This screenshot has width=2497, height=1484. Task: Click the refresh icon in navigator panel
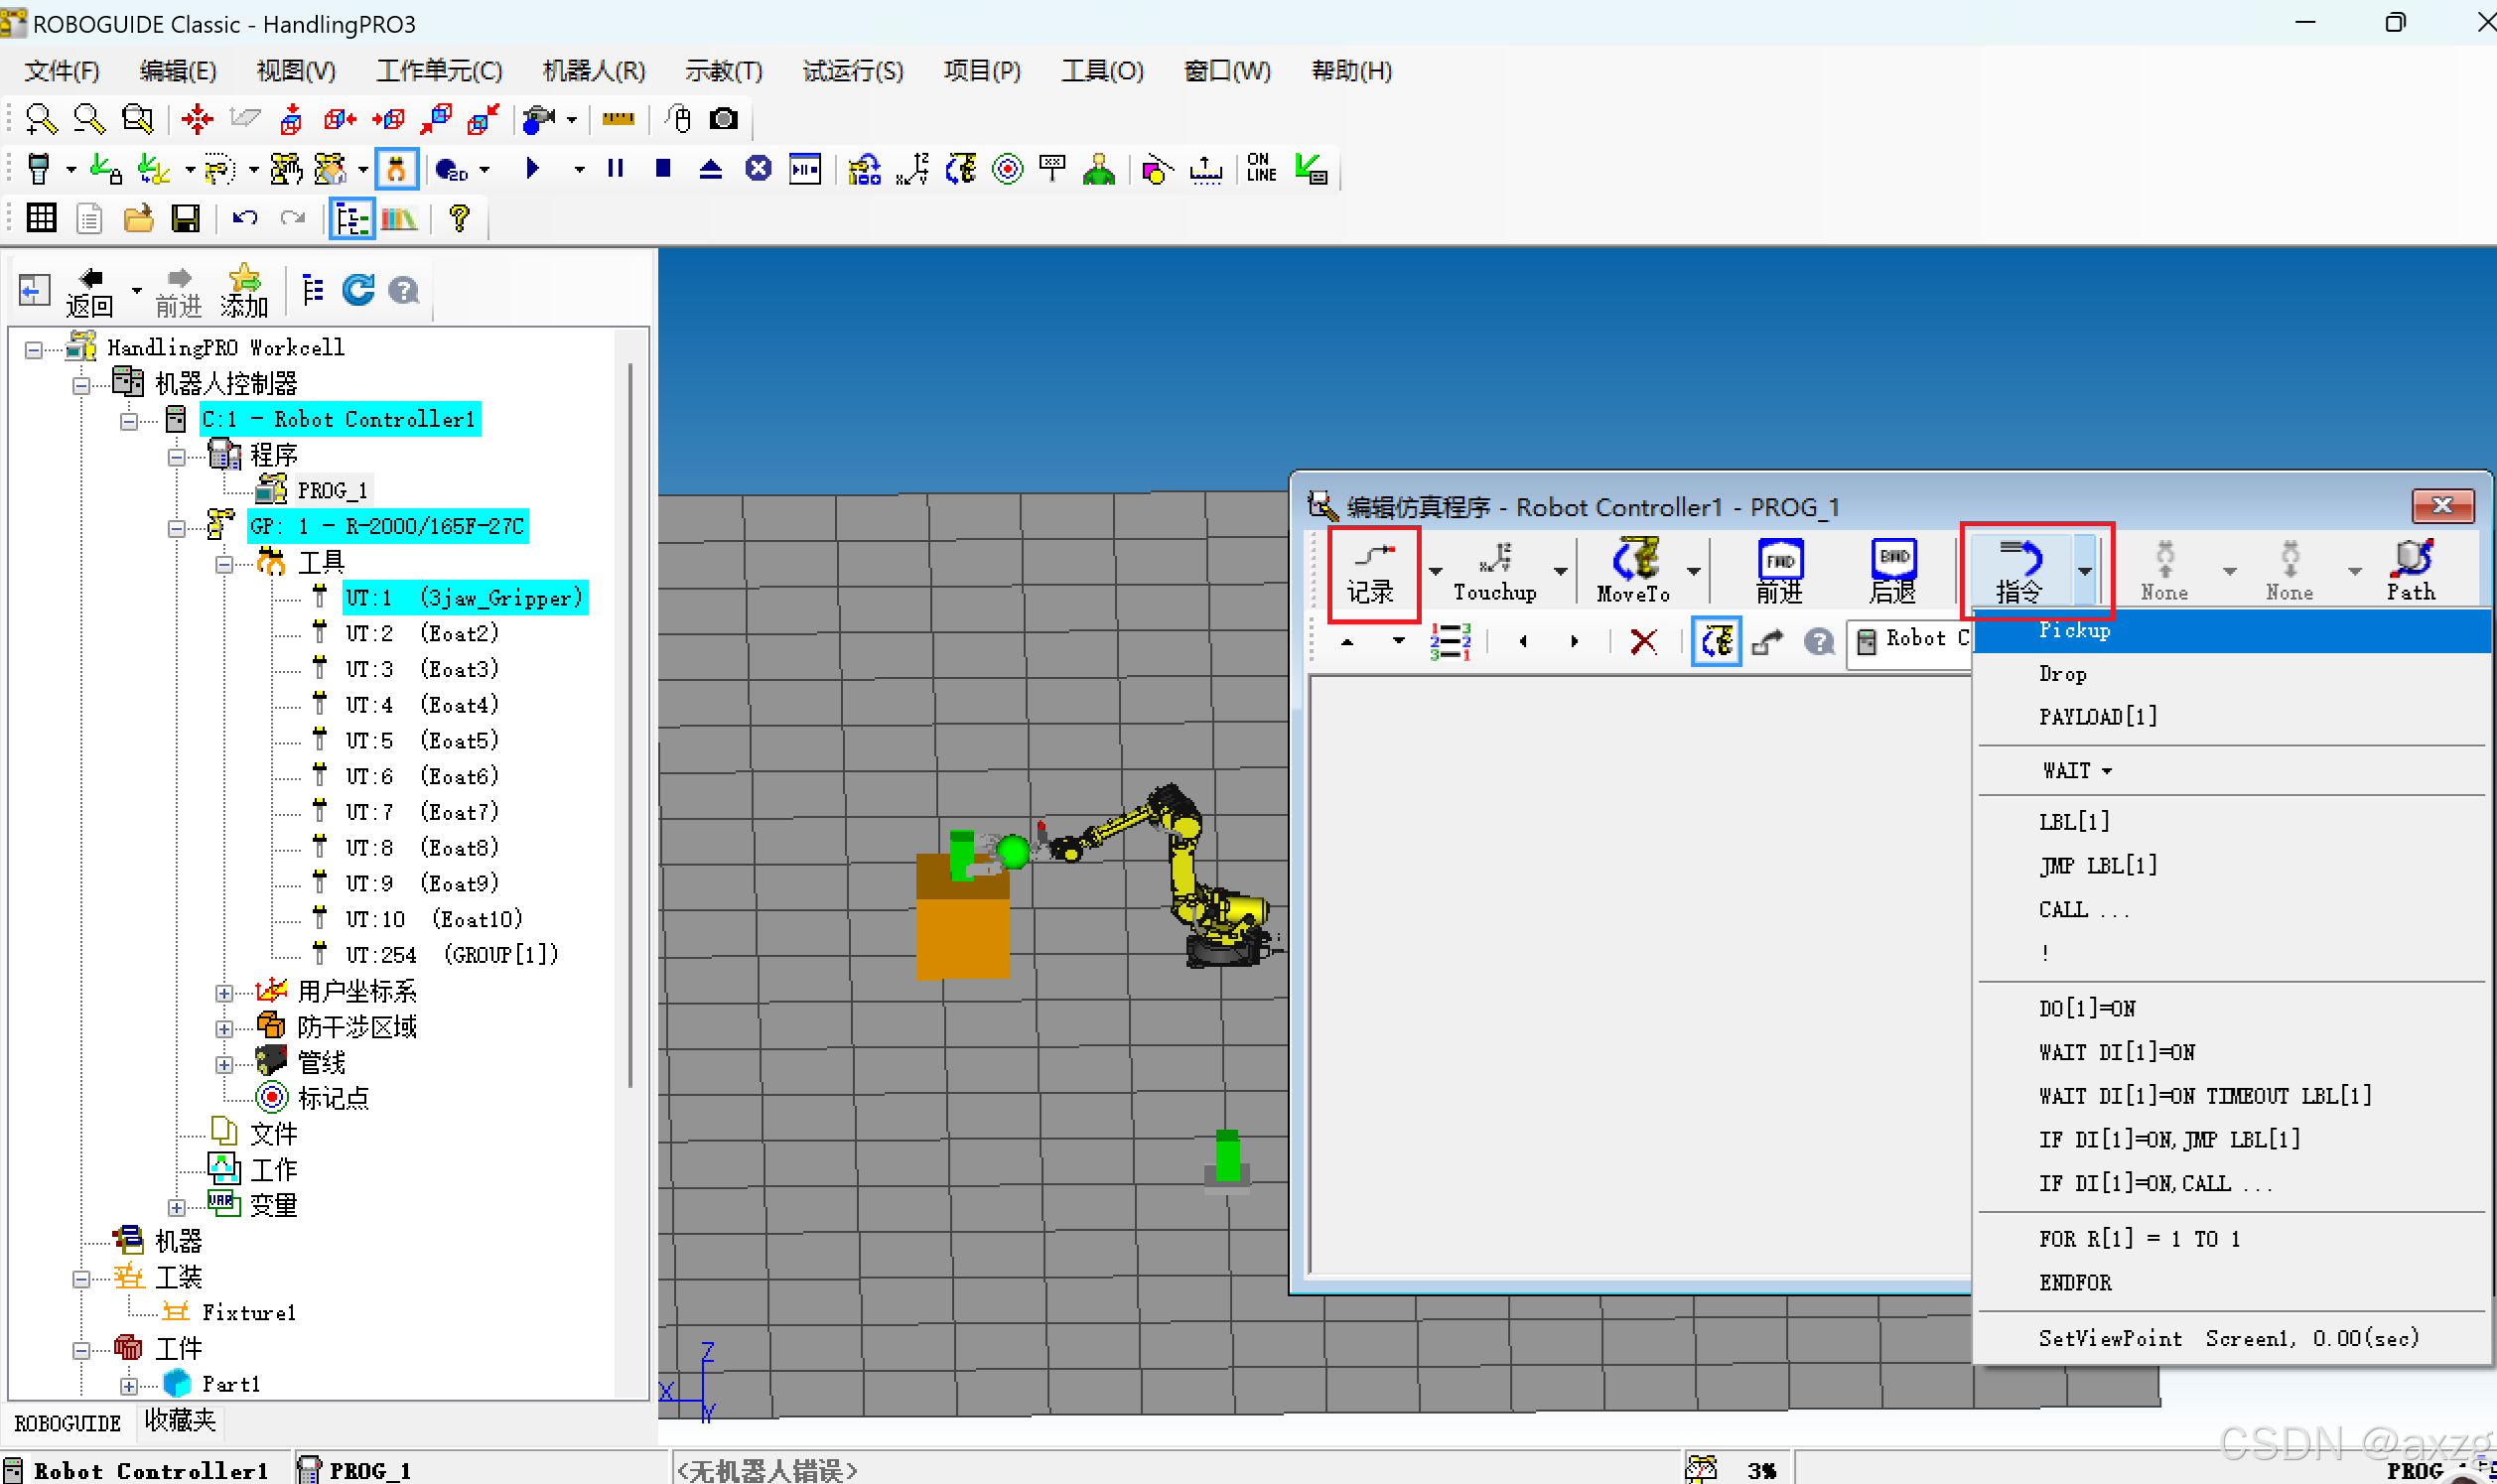click(x=358, y=291)
